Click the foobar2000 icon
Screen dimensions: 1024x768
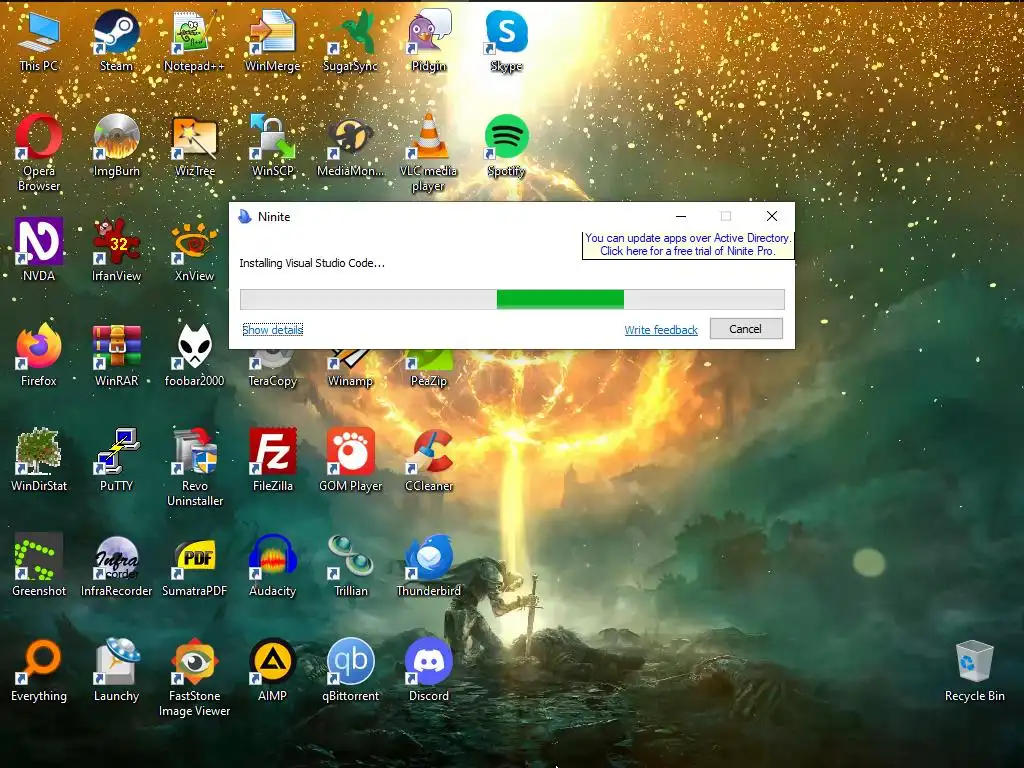click(x=194, y=355)
